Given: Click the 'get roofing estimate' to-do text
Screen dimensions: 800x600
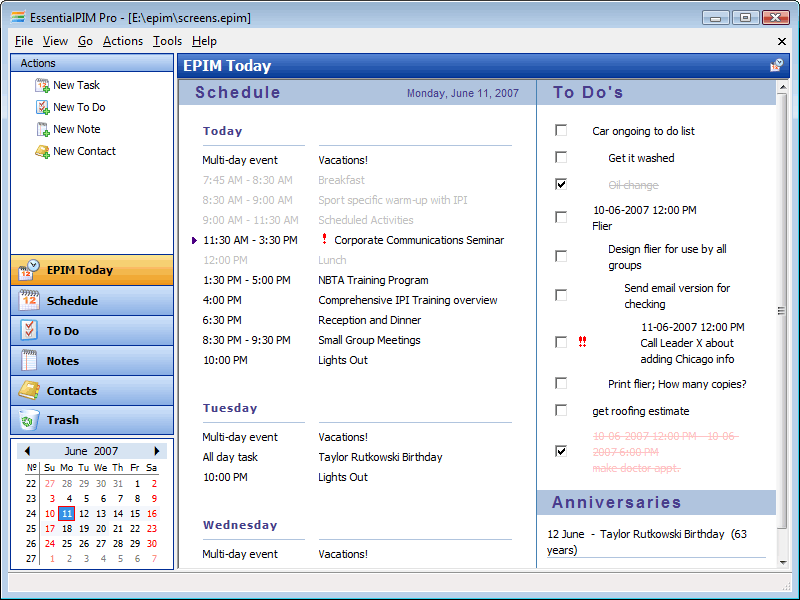Looking at the screenshot, I should (641, 411).
